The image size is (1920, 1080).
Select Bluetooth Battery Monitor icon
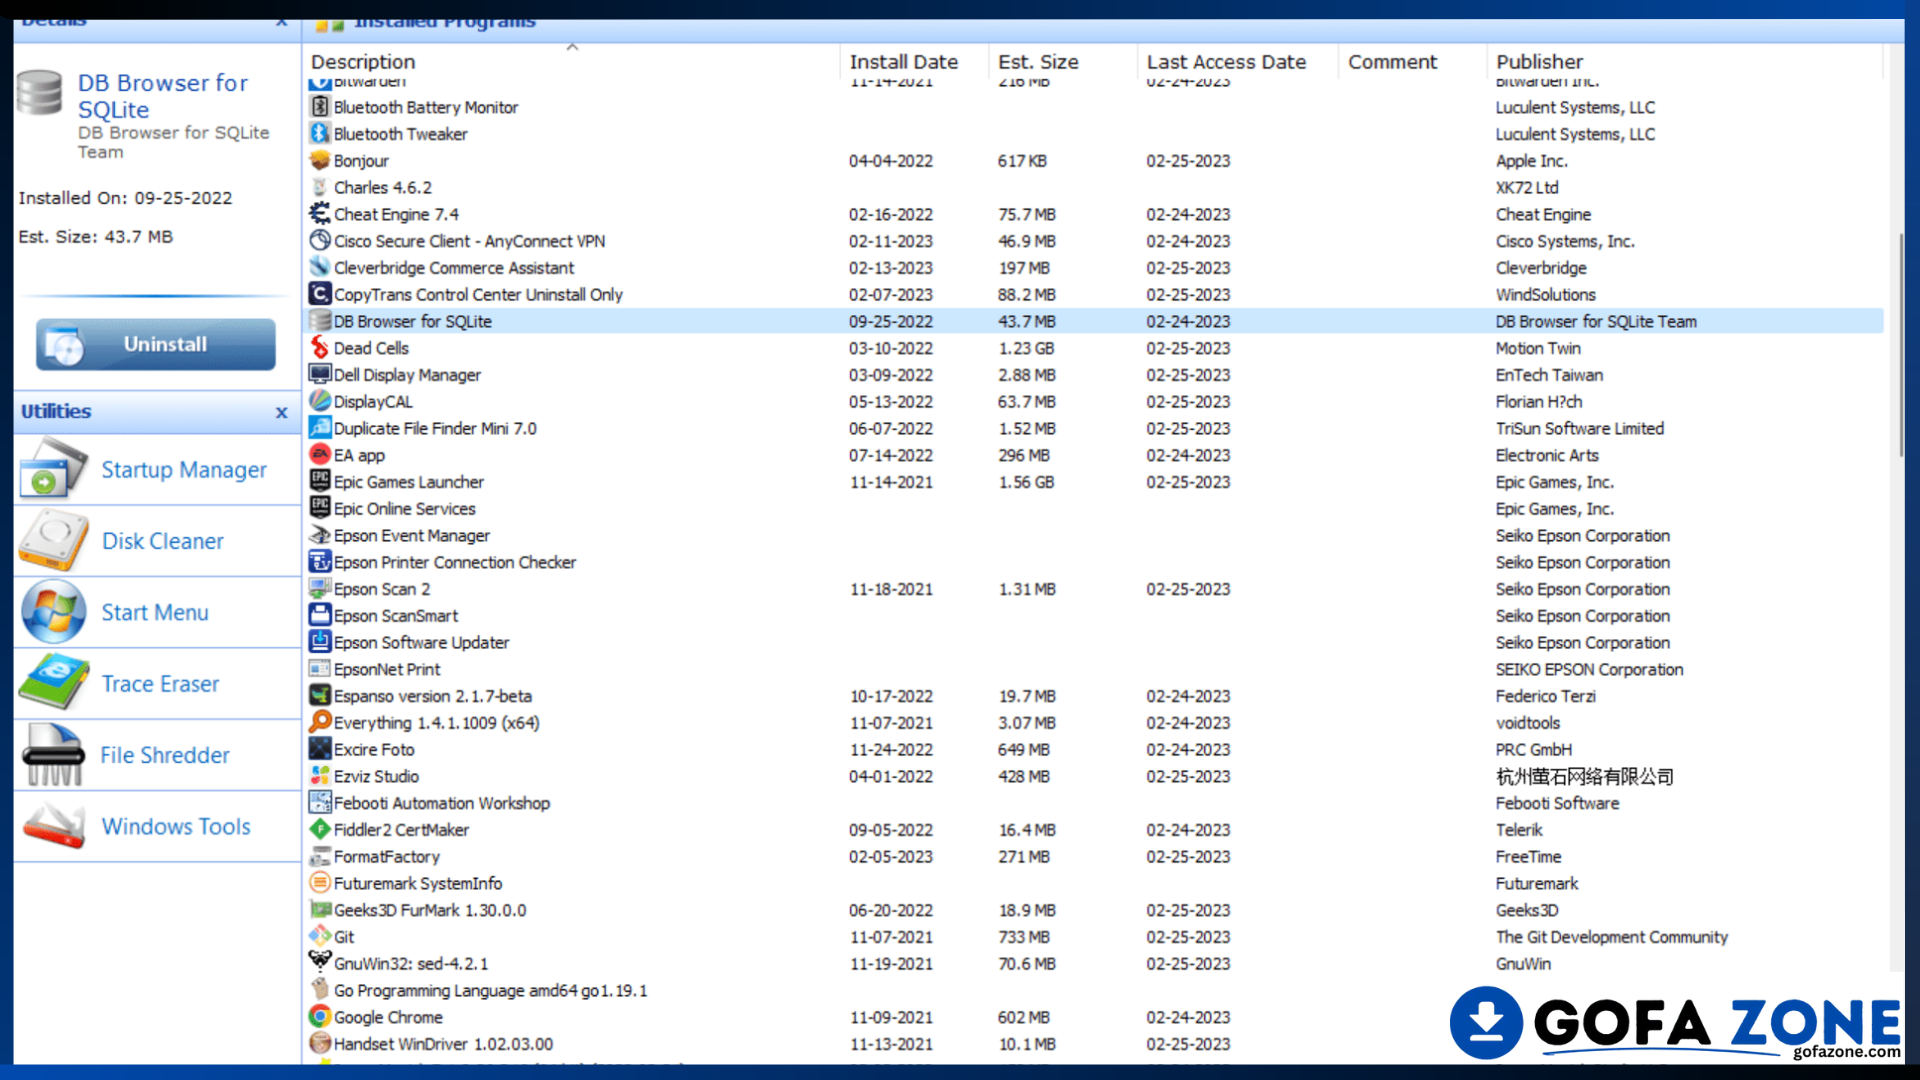[x=320, y=107]
